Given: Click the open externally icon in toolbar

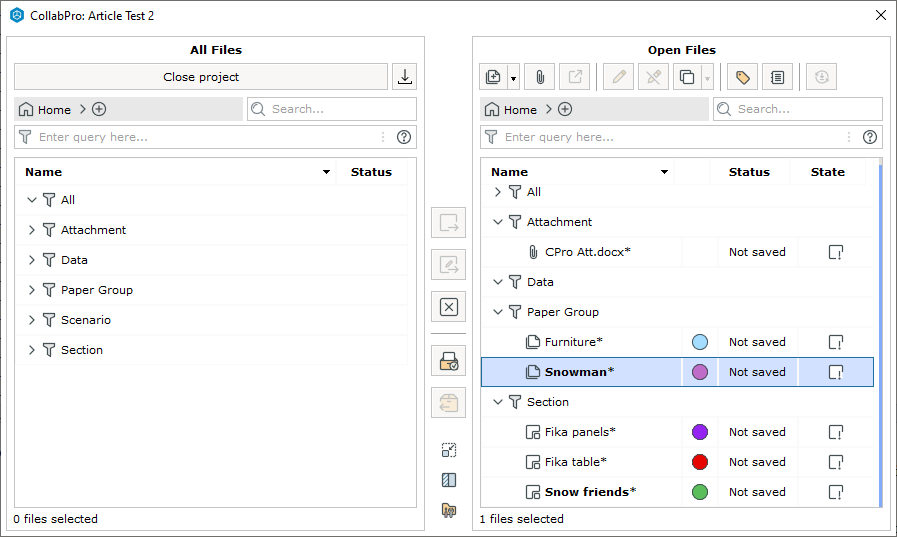Looking at the screenshot, I should point(574,77).
